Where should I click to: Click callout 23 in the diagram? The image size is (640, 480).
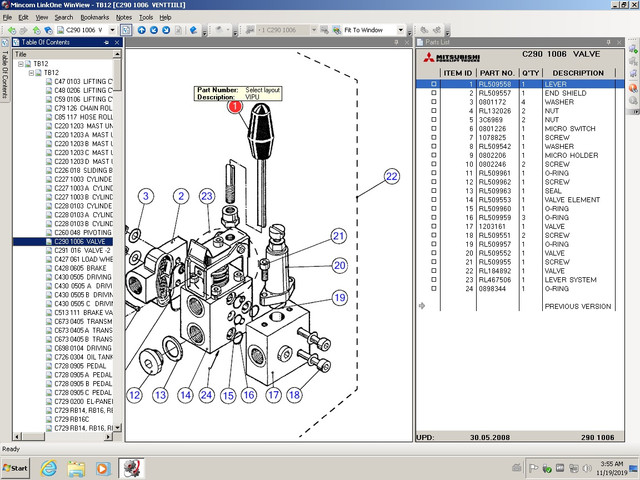(x=207, y=196)
